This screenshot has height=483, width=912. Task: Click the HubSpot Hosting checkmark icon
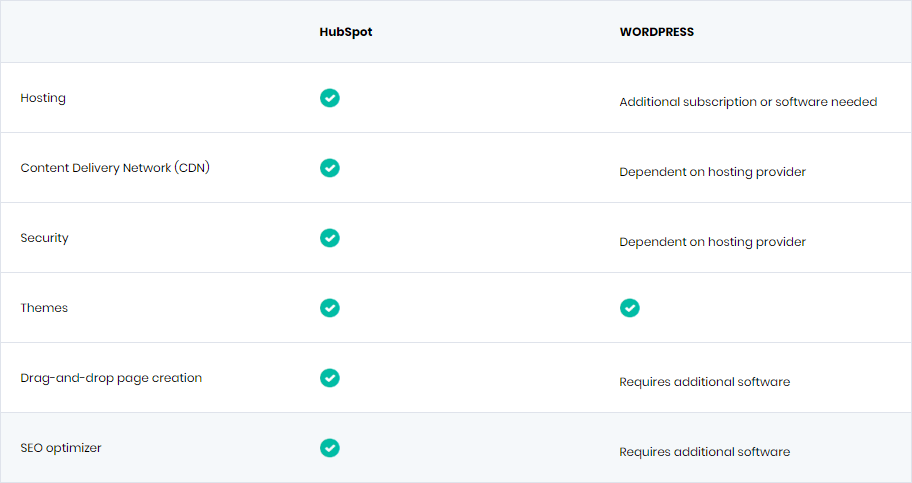pos(330,98)
